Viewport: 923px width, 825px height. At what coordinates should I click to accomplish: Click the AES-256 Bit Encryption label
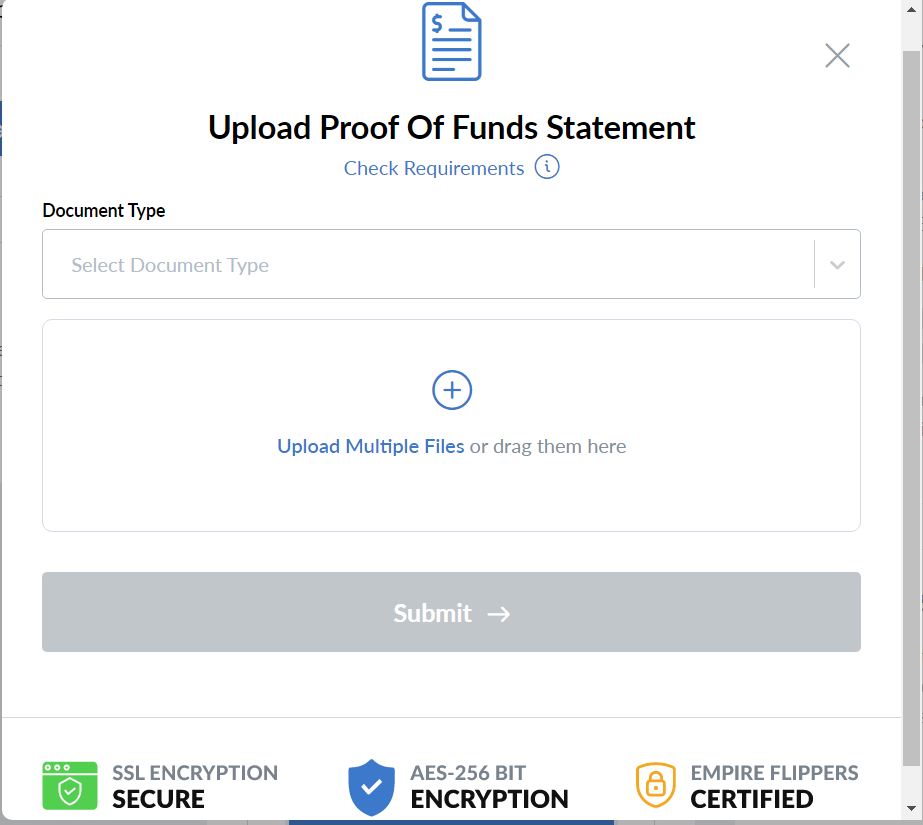click(489, 786)
